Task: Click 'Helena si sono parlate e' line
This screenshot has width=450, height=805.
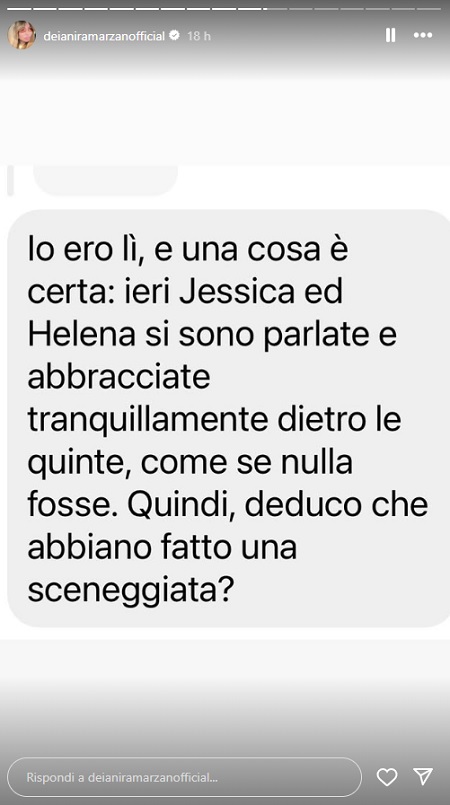Action: click(212, 336)
